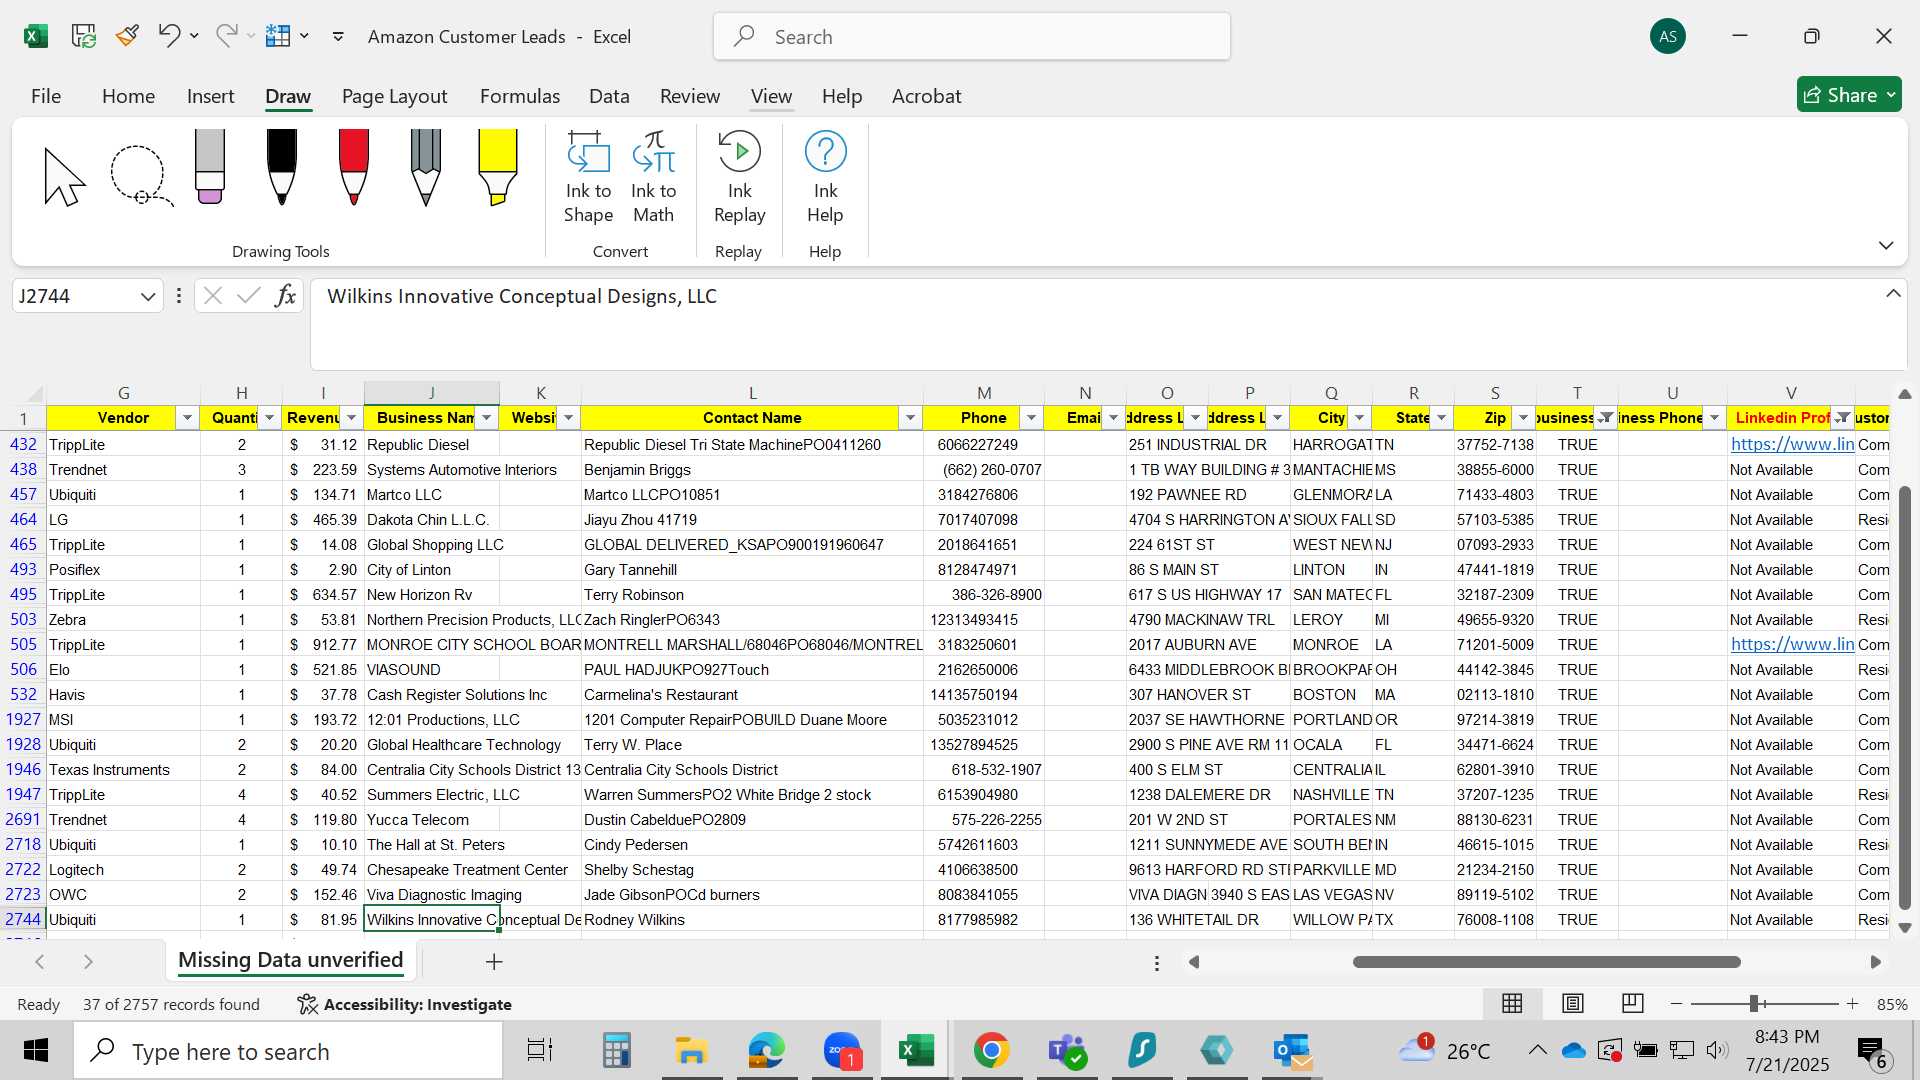The width and height of the screenshot is (1920, 1080).
Task: Go to the next sheet arrow
Action: click(x=88, y=962)
